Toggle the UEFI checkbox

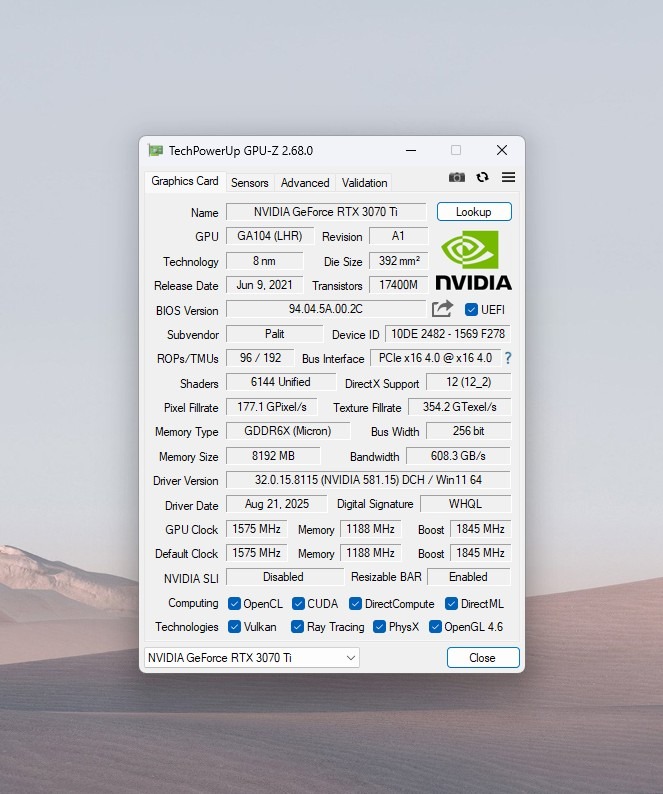tap(471, 309)
